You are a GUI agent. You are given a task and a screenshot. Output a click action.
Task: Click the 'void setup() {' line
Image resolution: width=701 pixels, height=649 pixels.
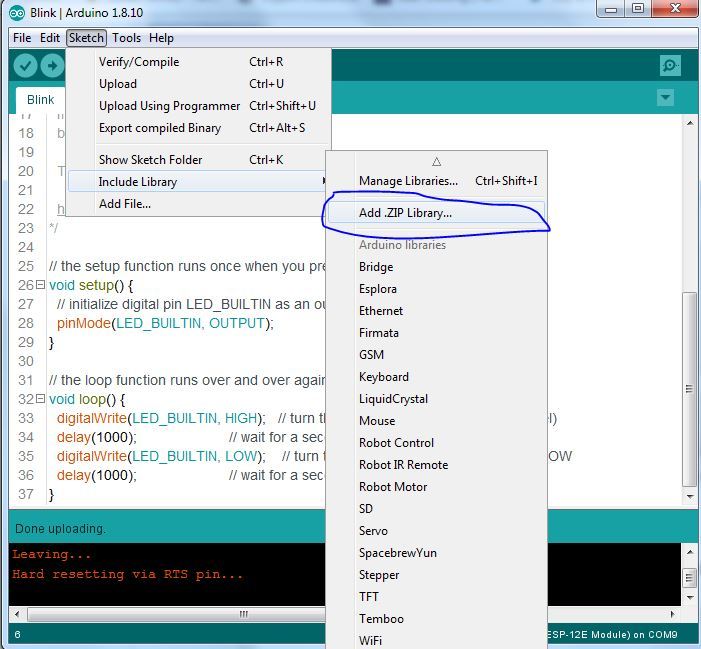click(x=91, y=285)
